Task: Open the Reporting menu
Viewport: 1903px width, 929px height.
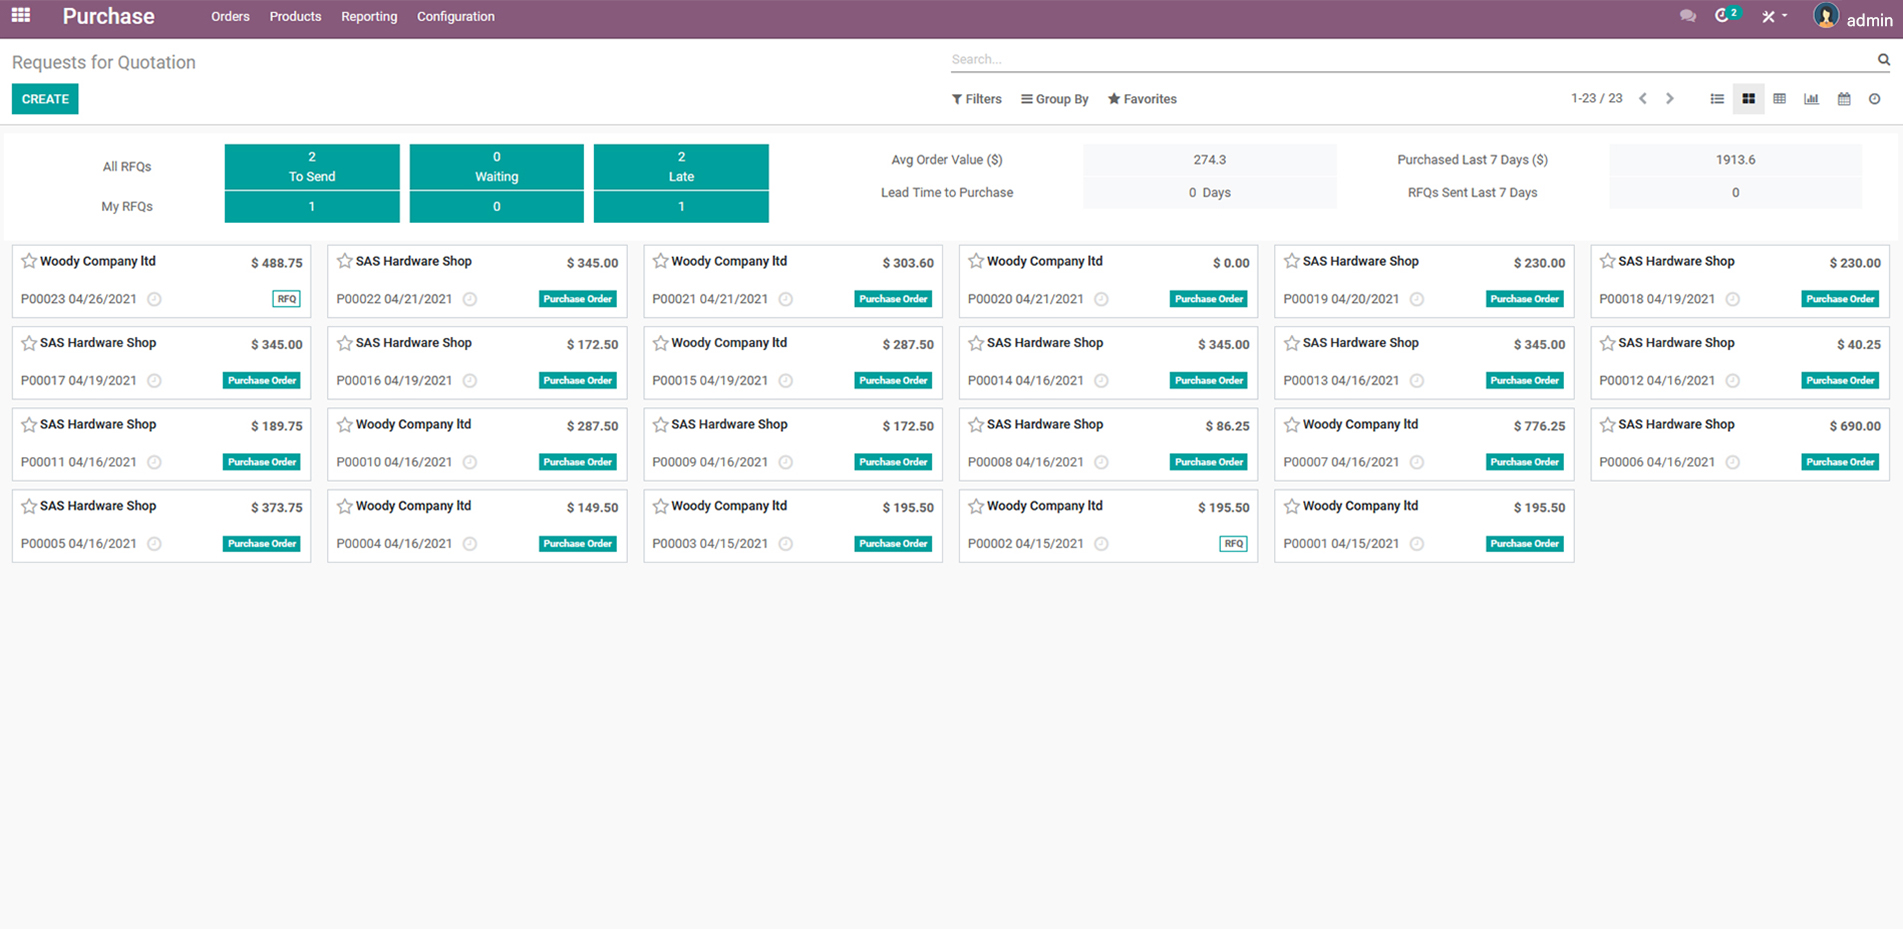Action: click(369, 17)
